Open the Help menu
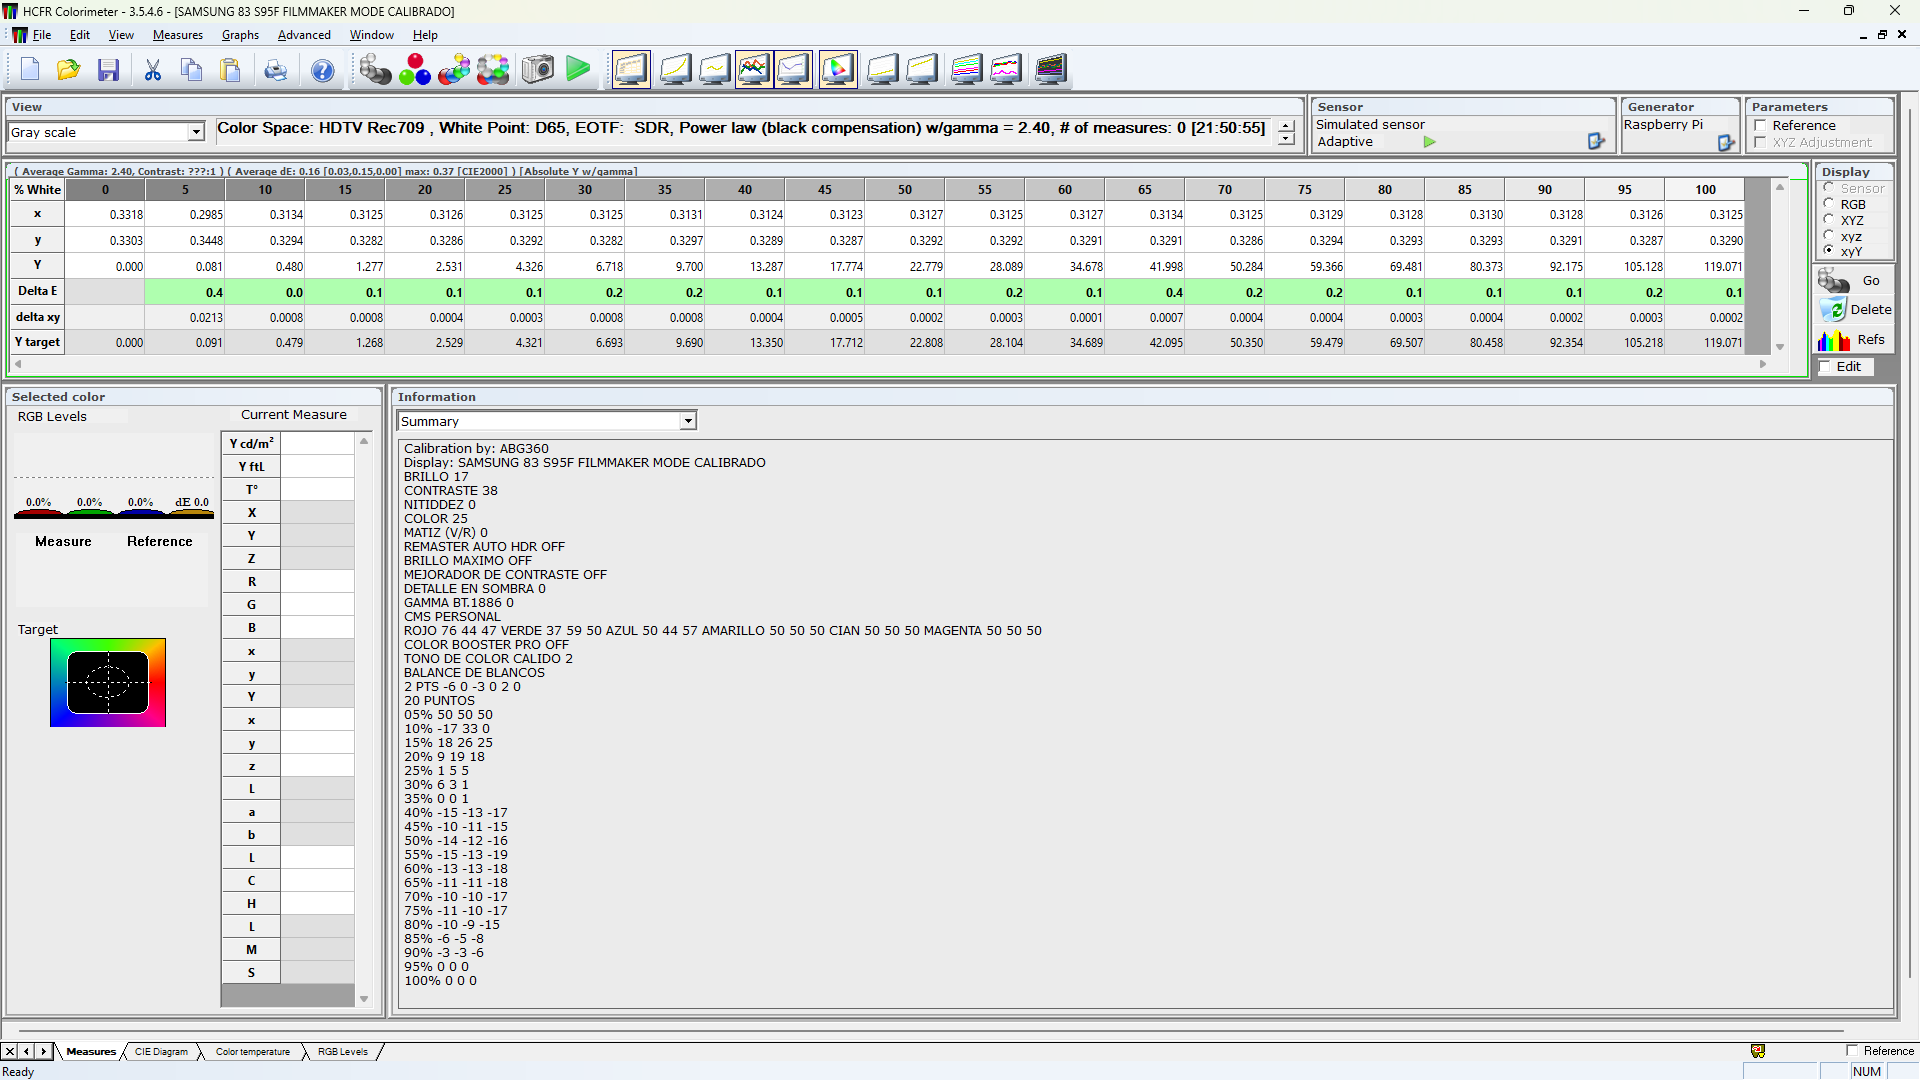Screen dimensions: 1920x1080 point(425,35)
